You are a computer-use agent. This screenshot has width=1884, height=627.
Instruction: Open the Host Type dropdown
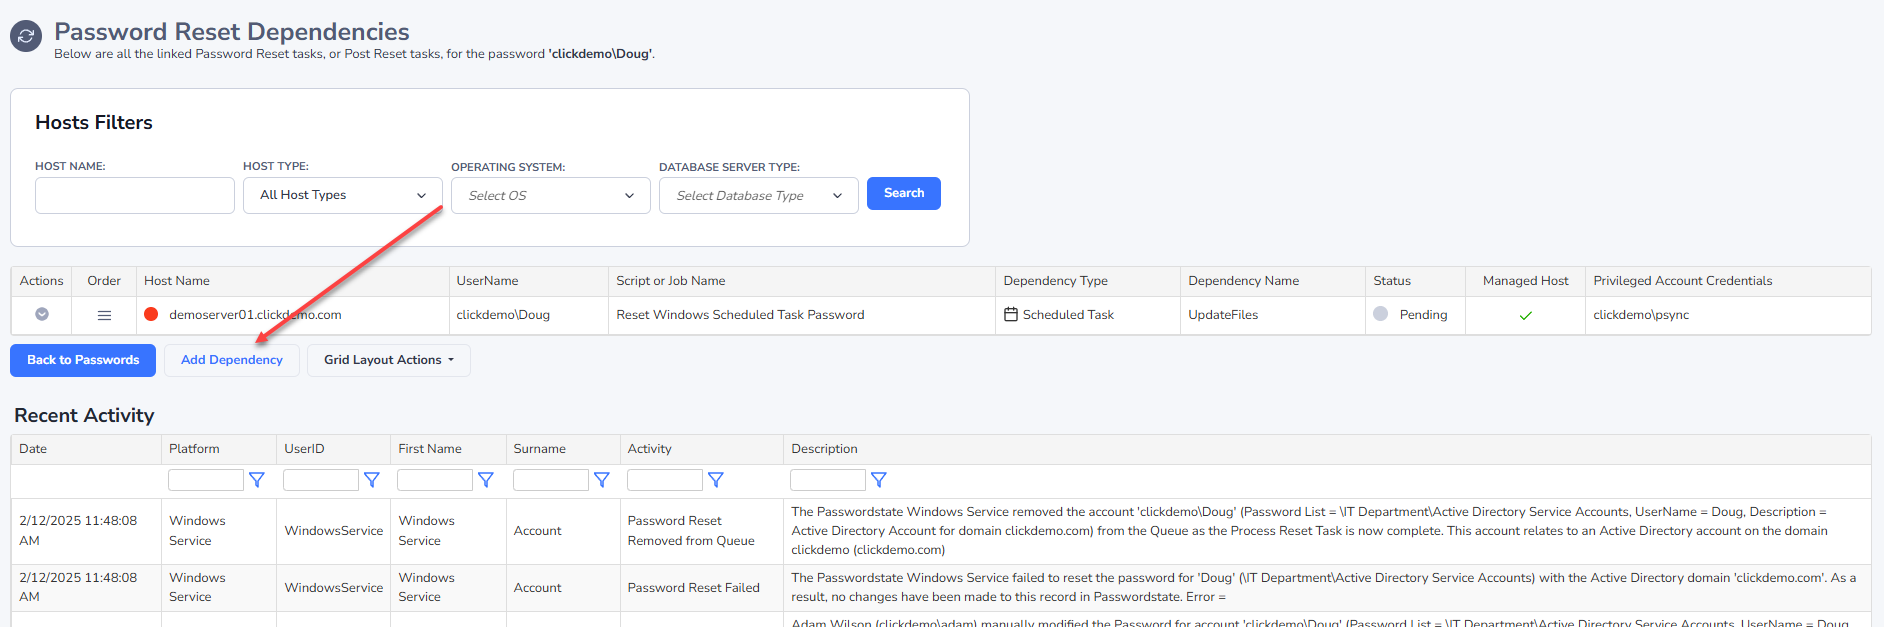(x=343, y=195)
